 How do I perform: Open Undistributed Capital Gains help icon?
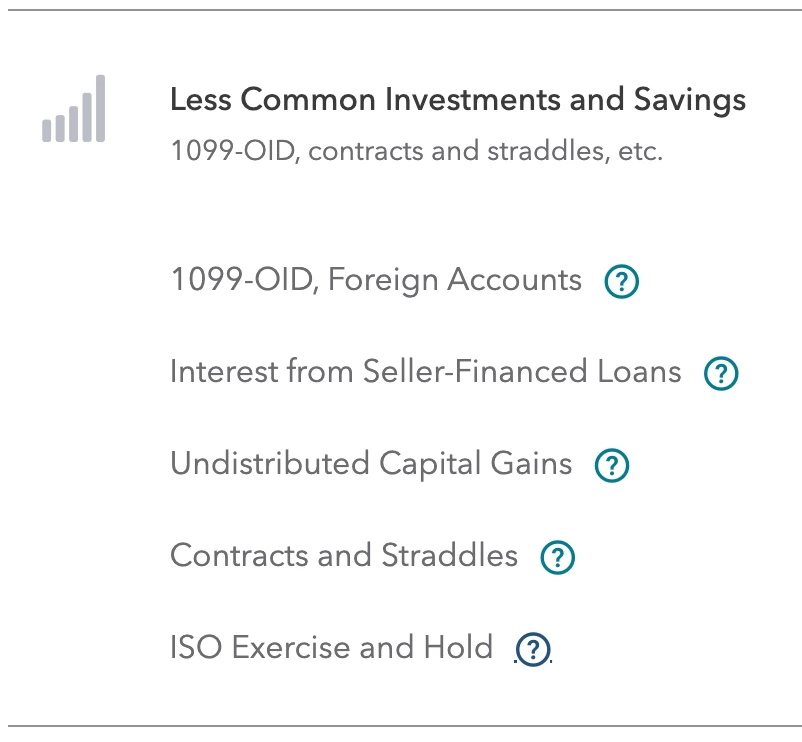point(612,465)
